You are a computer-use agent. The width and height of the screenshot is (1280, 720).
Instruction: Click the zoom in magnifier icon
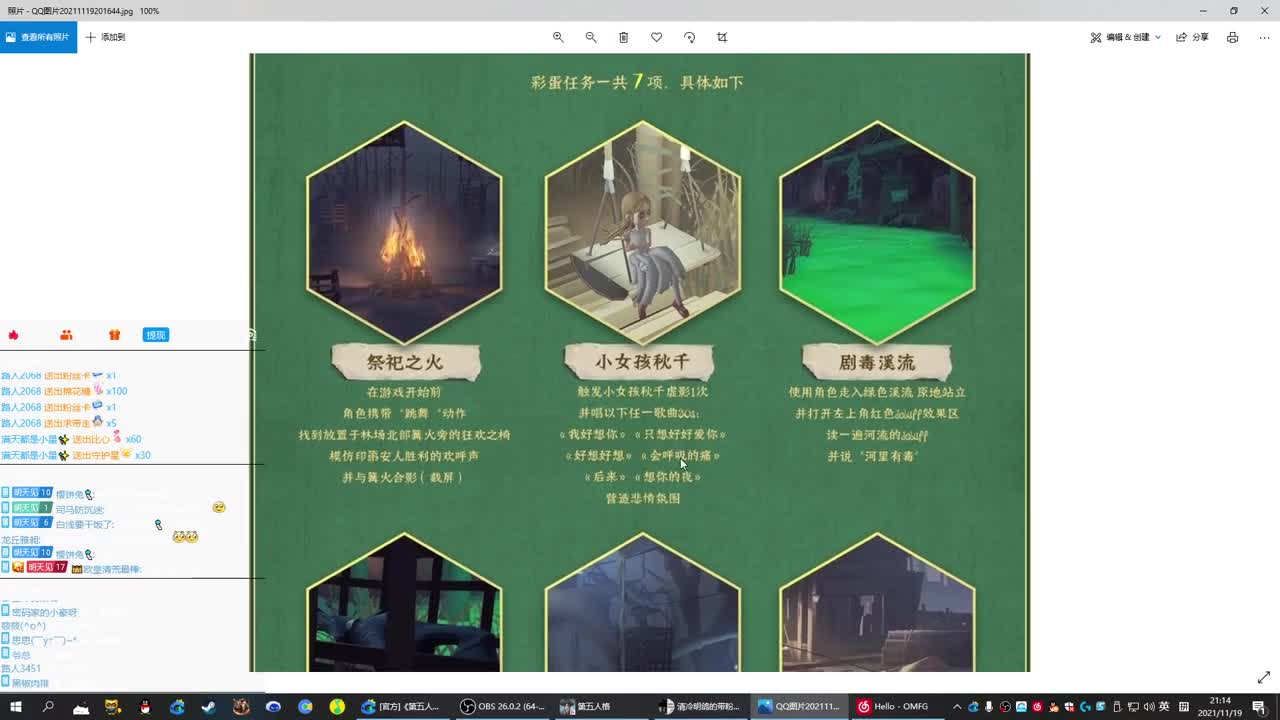(x=558, y=37)
